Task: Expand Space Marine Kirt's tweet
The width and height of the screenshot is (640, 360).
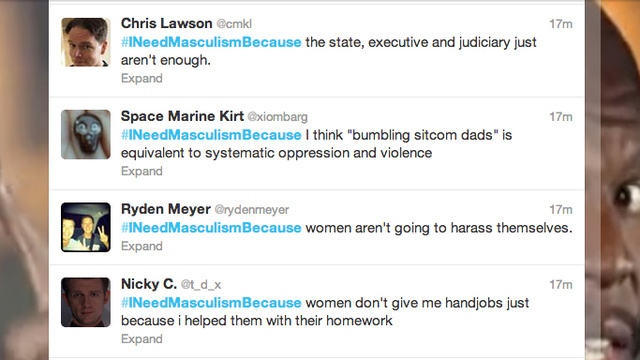Action: [142, 171]
